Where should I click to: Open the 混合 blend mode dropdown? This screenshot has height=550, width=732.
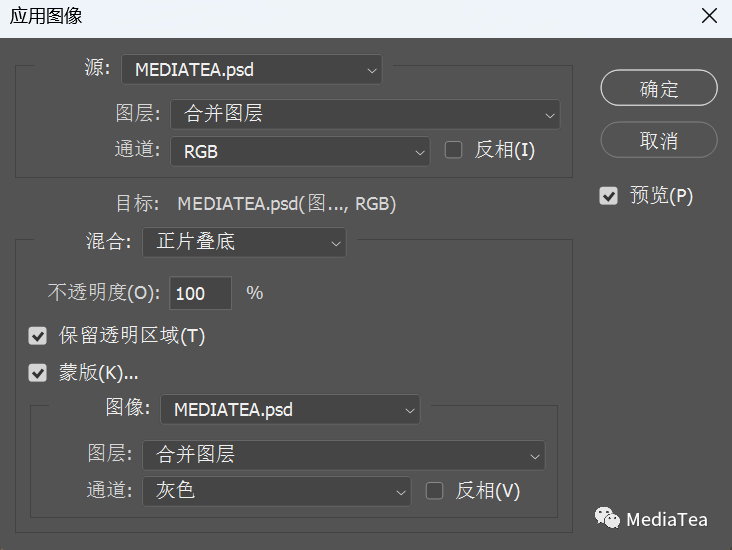click(x=244, y=242)
